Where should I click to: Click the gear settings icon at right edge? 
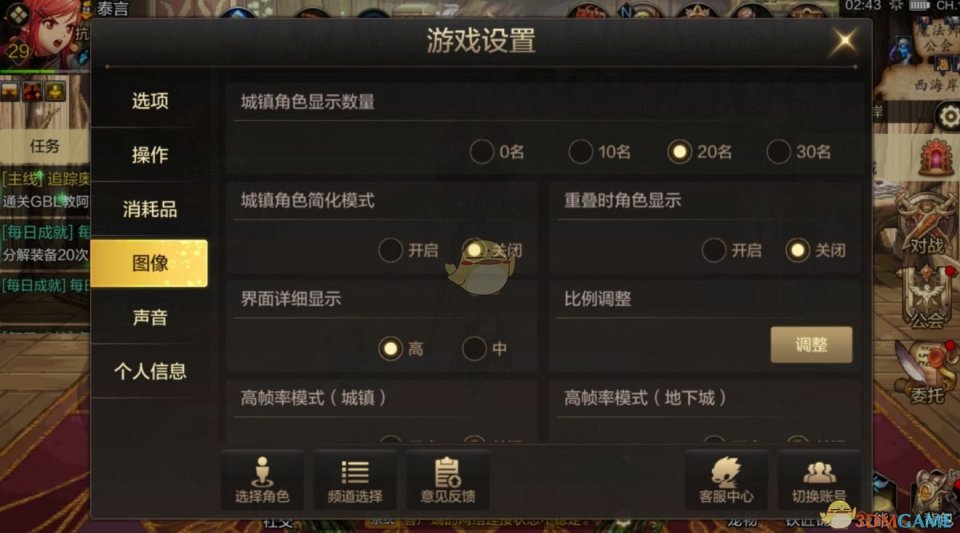(x=948, y=116)
